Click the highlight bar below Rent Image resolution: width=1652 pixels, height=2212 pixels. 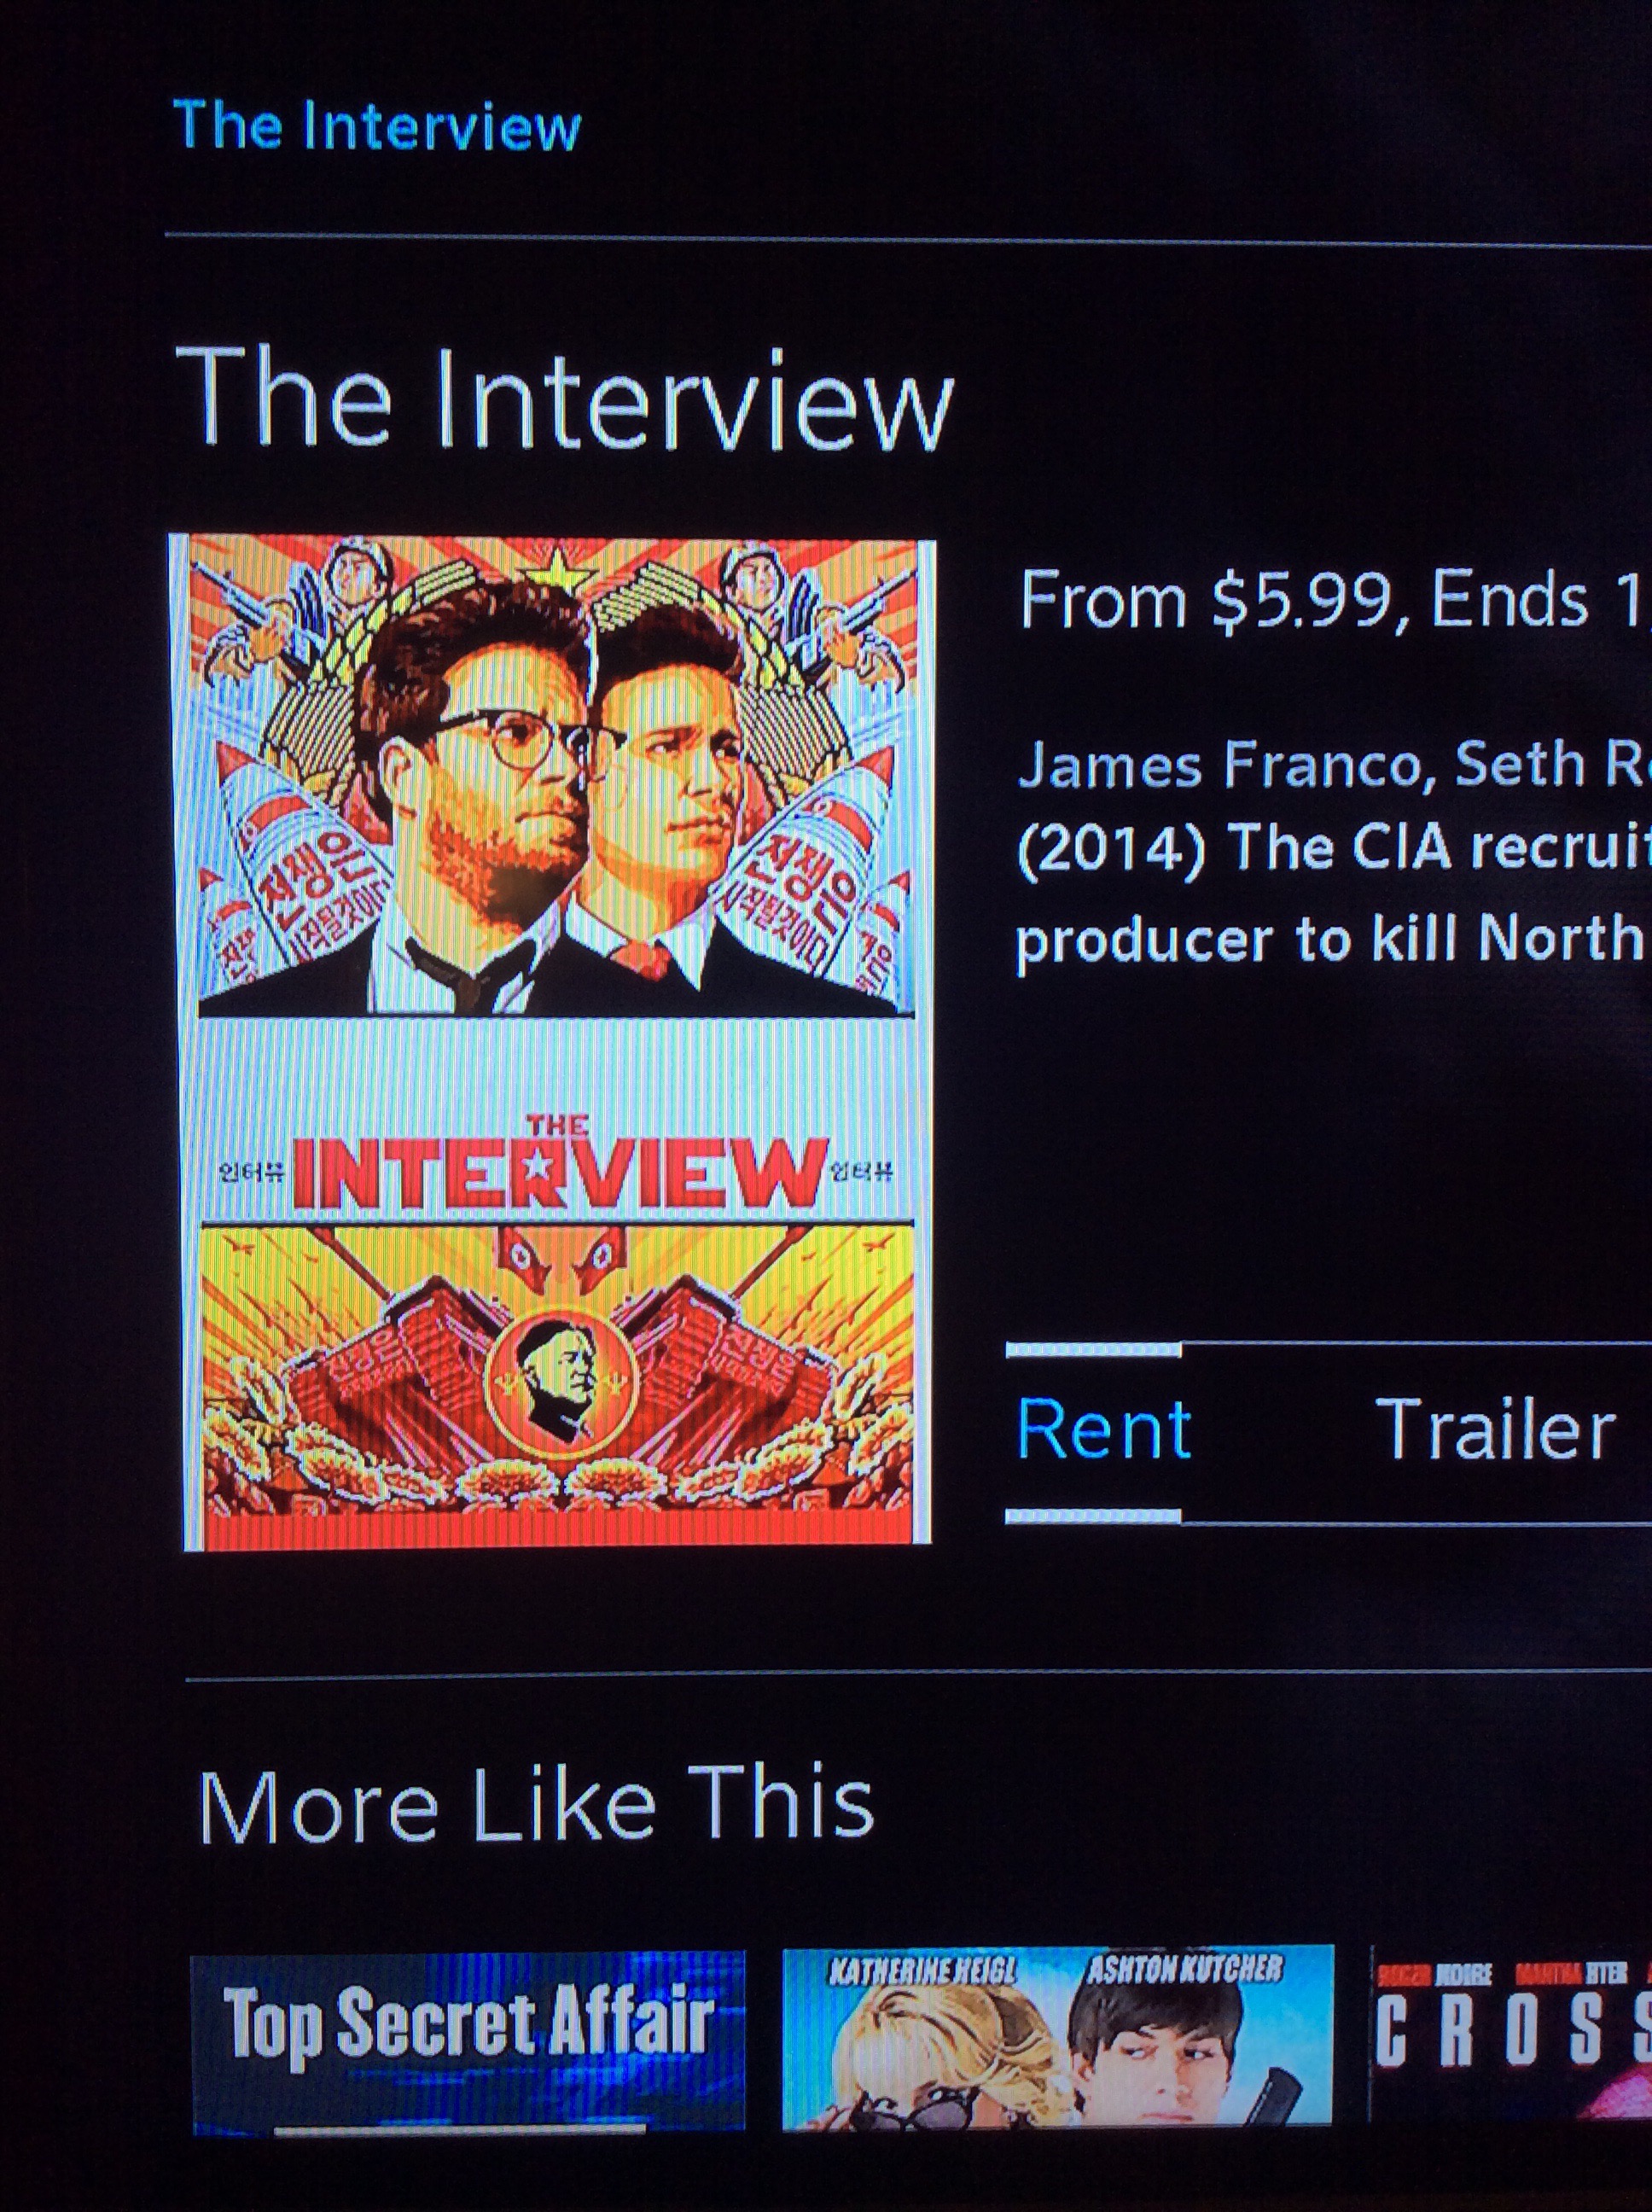[x=1093, y=1516]
